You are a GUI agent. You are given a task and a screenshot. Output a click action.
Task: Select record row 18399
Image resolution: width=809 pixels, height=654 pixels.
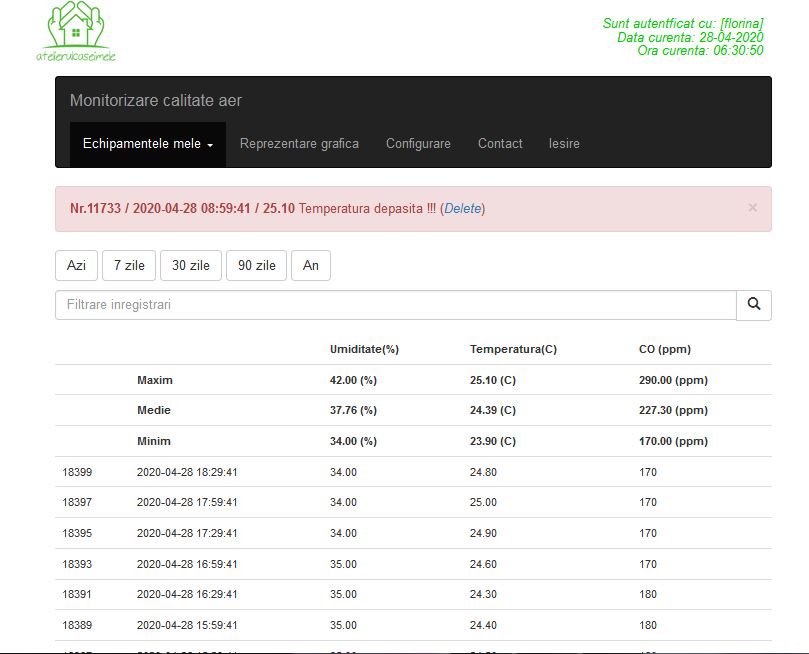click(77, 472)
